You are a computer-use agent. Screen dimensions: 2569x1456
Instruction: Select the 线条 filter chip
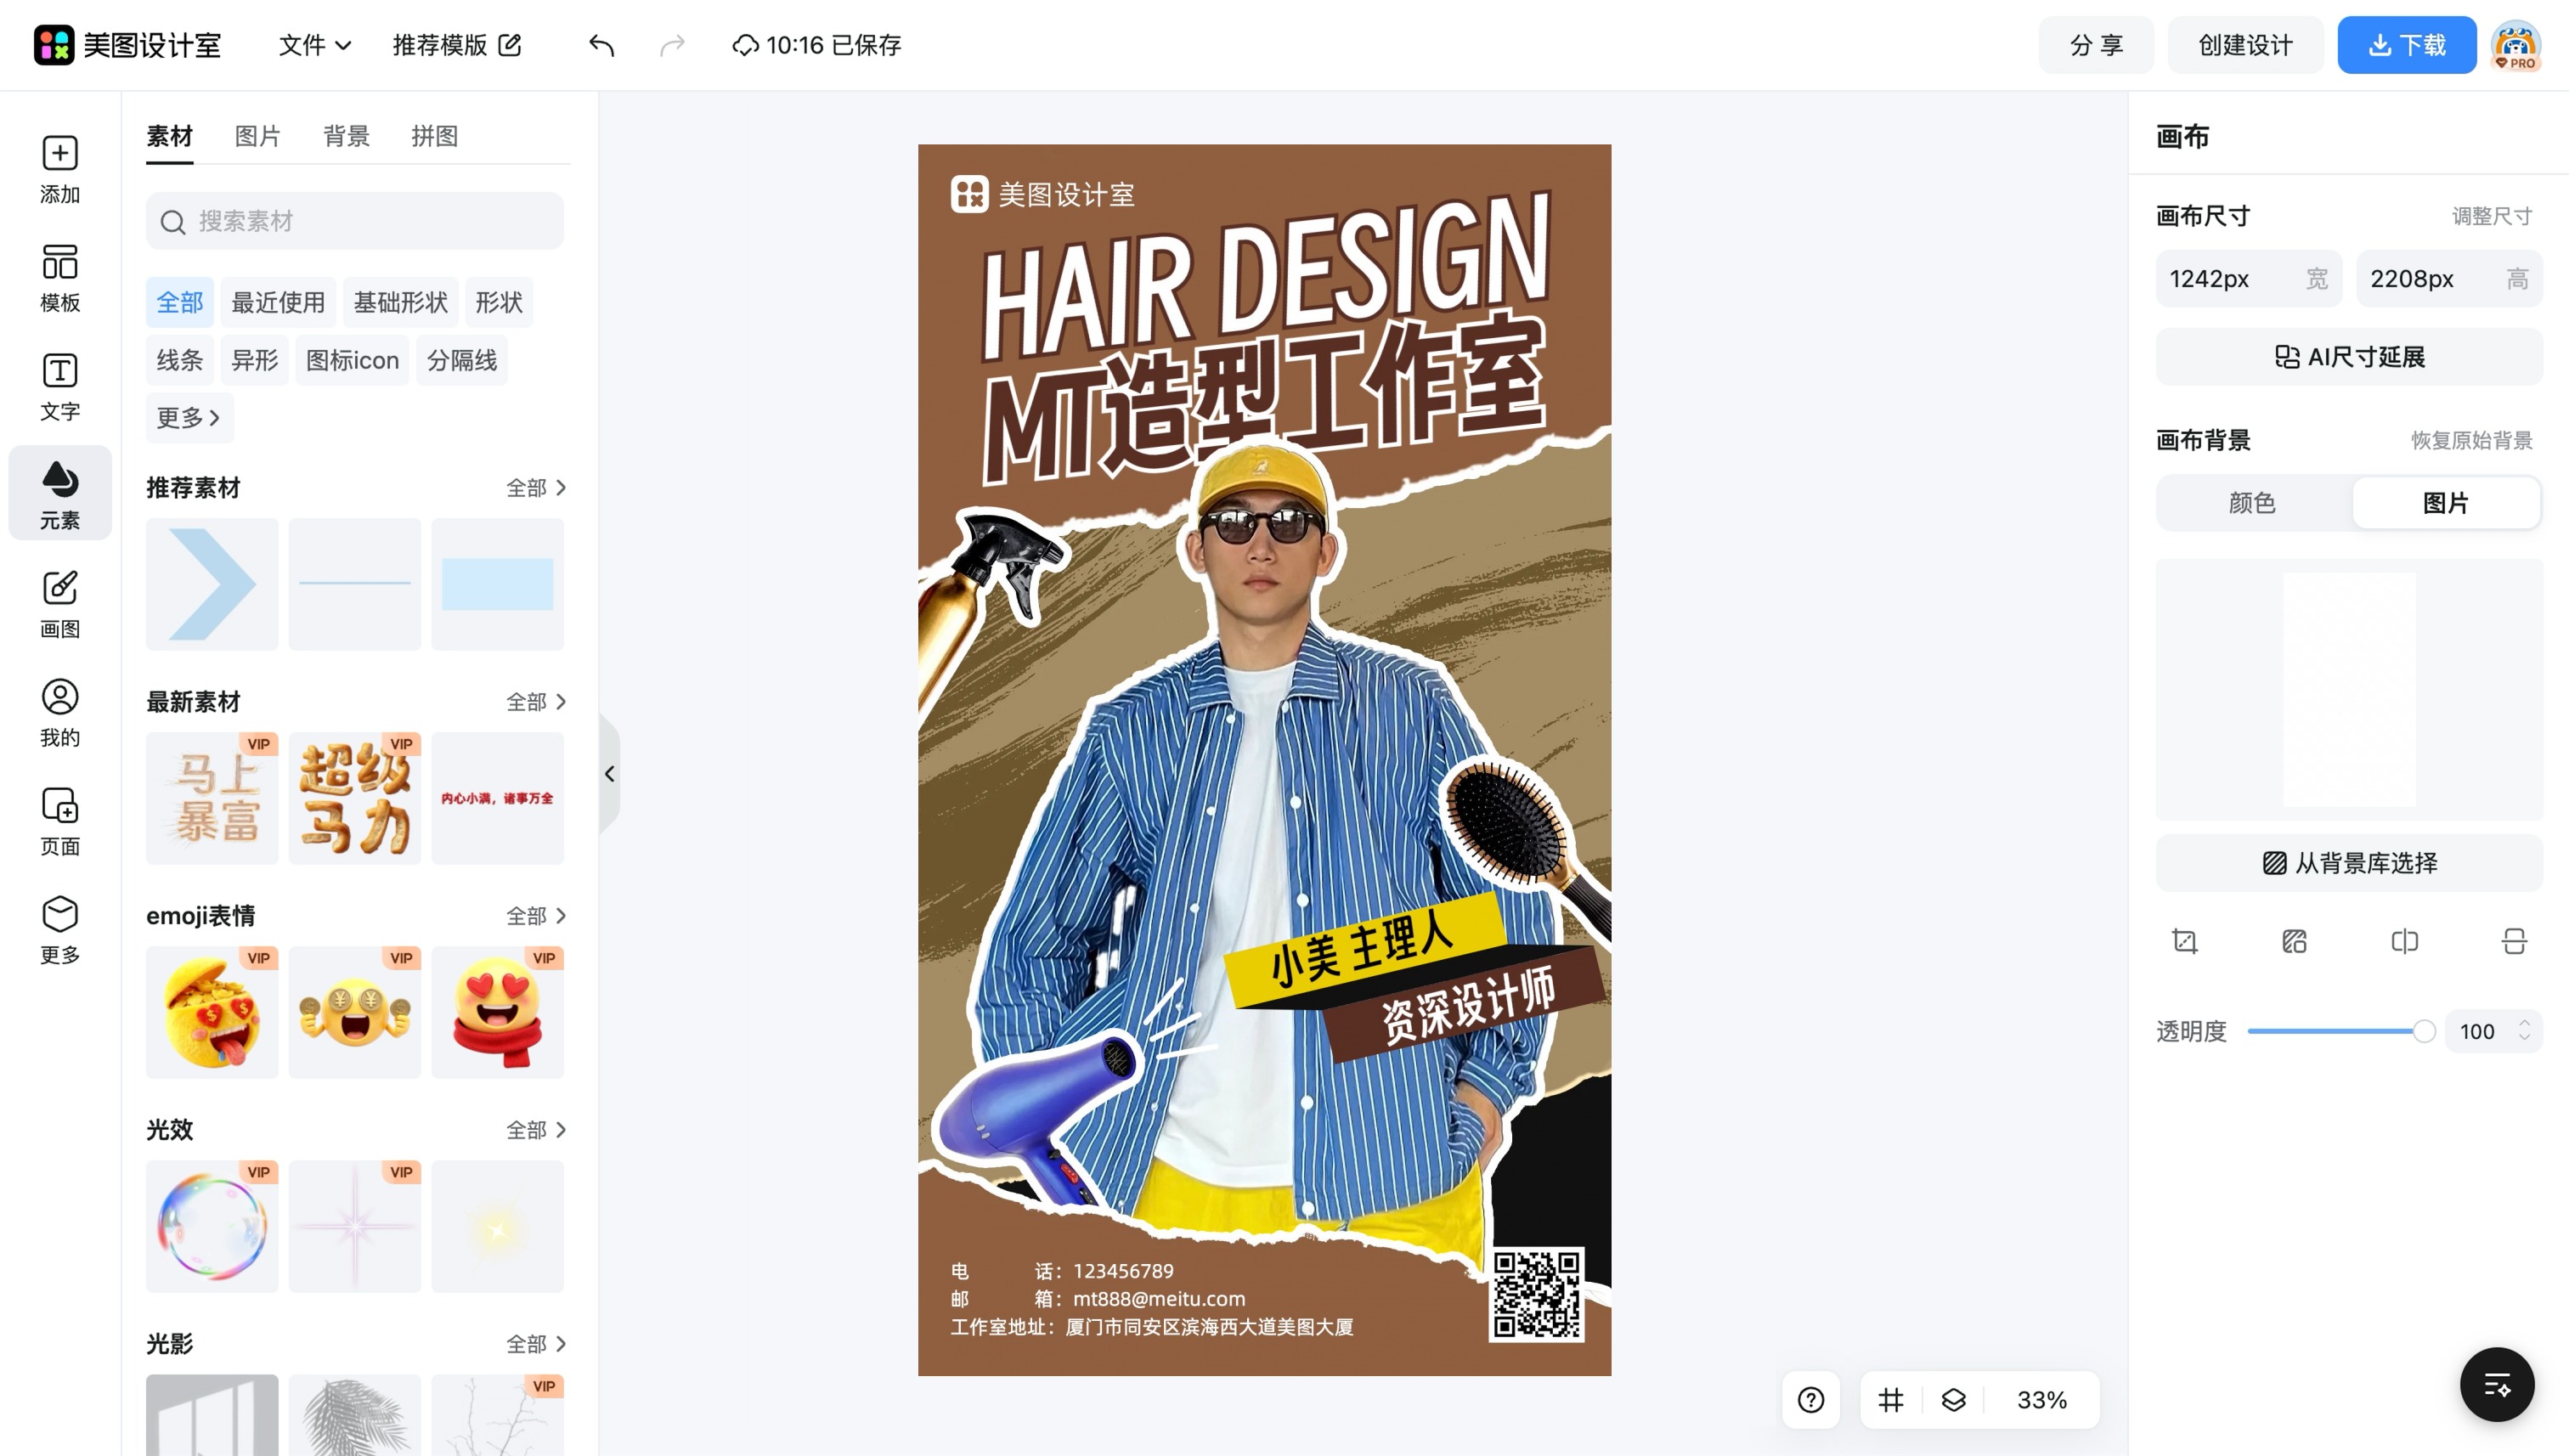click(x=180, y=360)
